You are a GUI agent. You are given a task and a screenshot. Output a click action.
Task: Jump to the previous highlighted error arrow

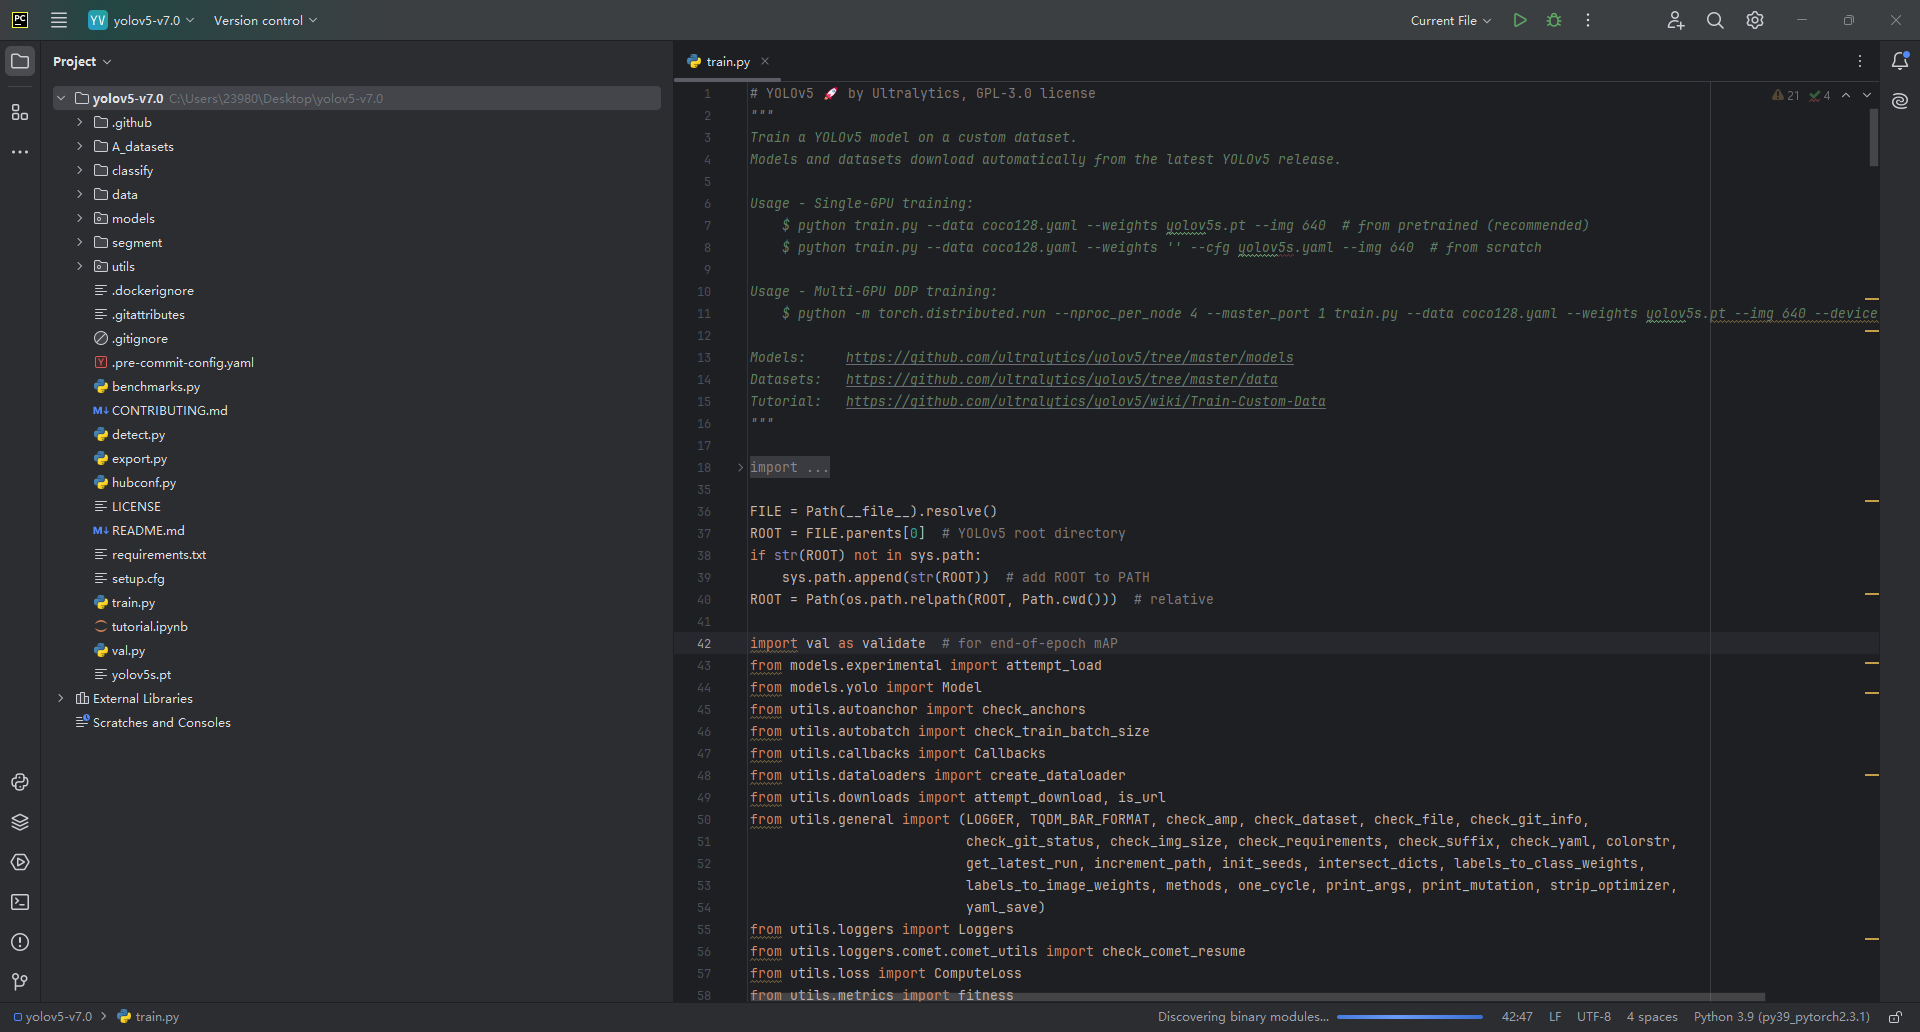(1846, 95)
